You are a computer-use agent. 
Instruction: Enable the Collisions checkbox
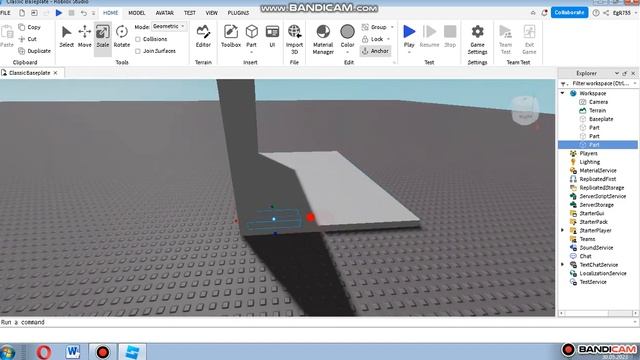tap(138, 39)
